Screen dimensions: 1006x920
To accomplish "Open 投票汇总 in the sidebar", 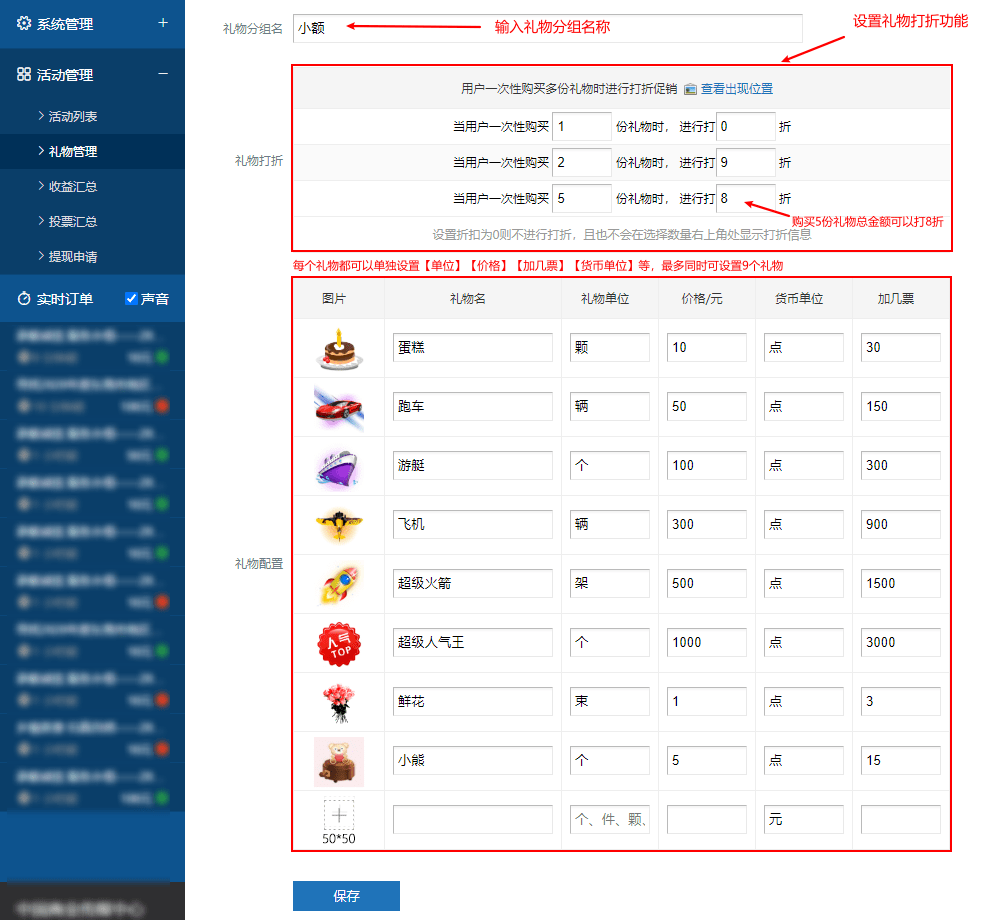I will click(72, 221).
